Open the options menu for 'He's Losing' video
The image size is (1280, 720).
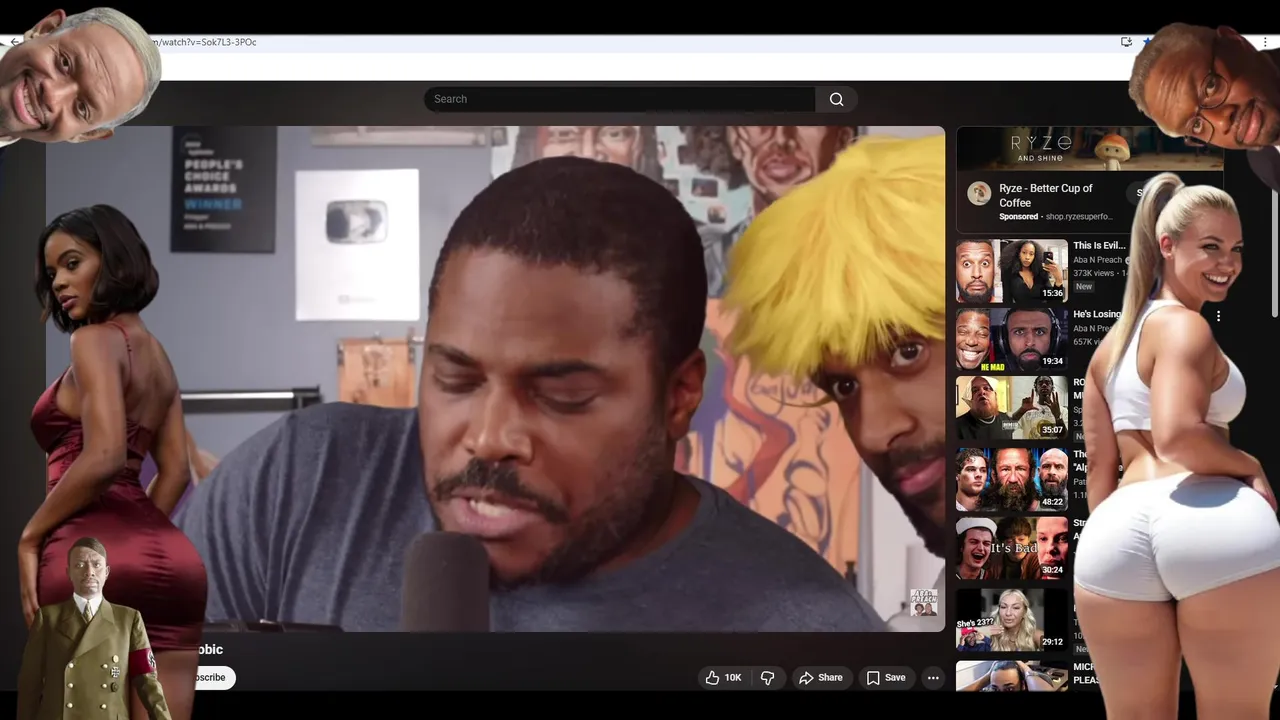[x=1218, y=316]
